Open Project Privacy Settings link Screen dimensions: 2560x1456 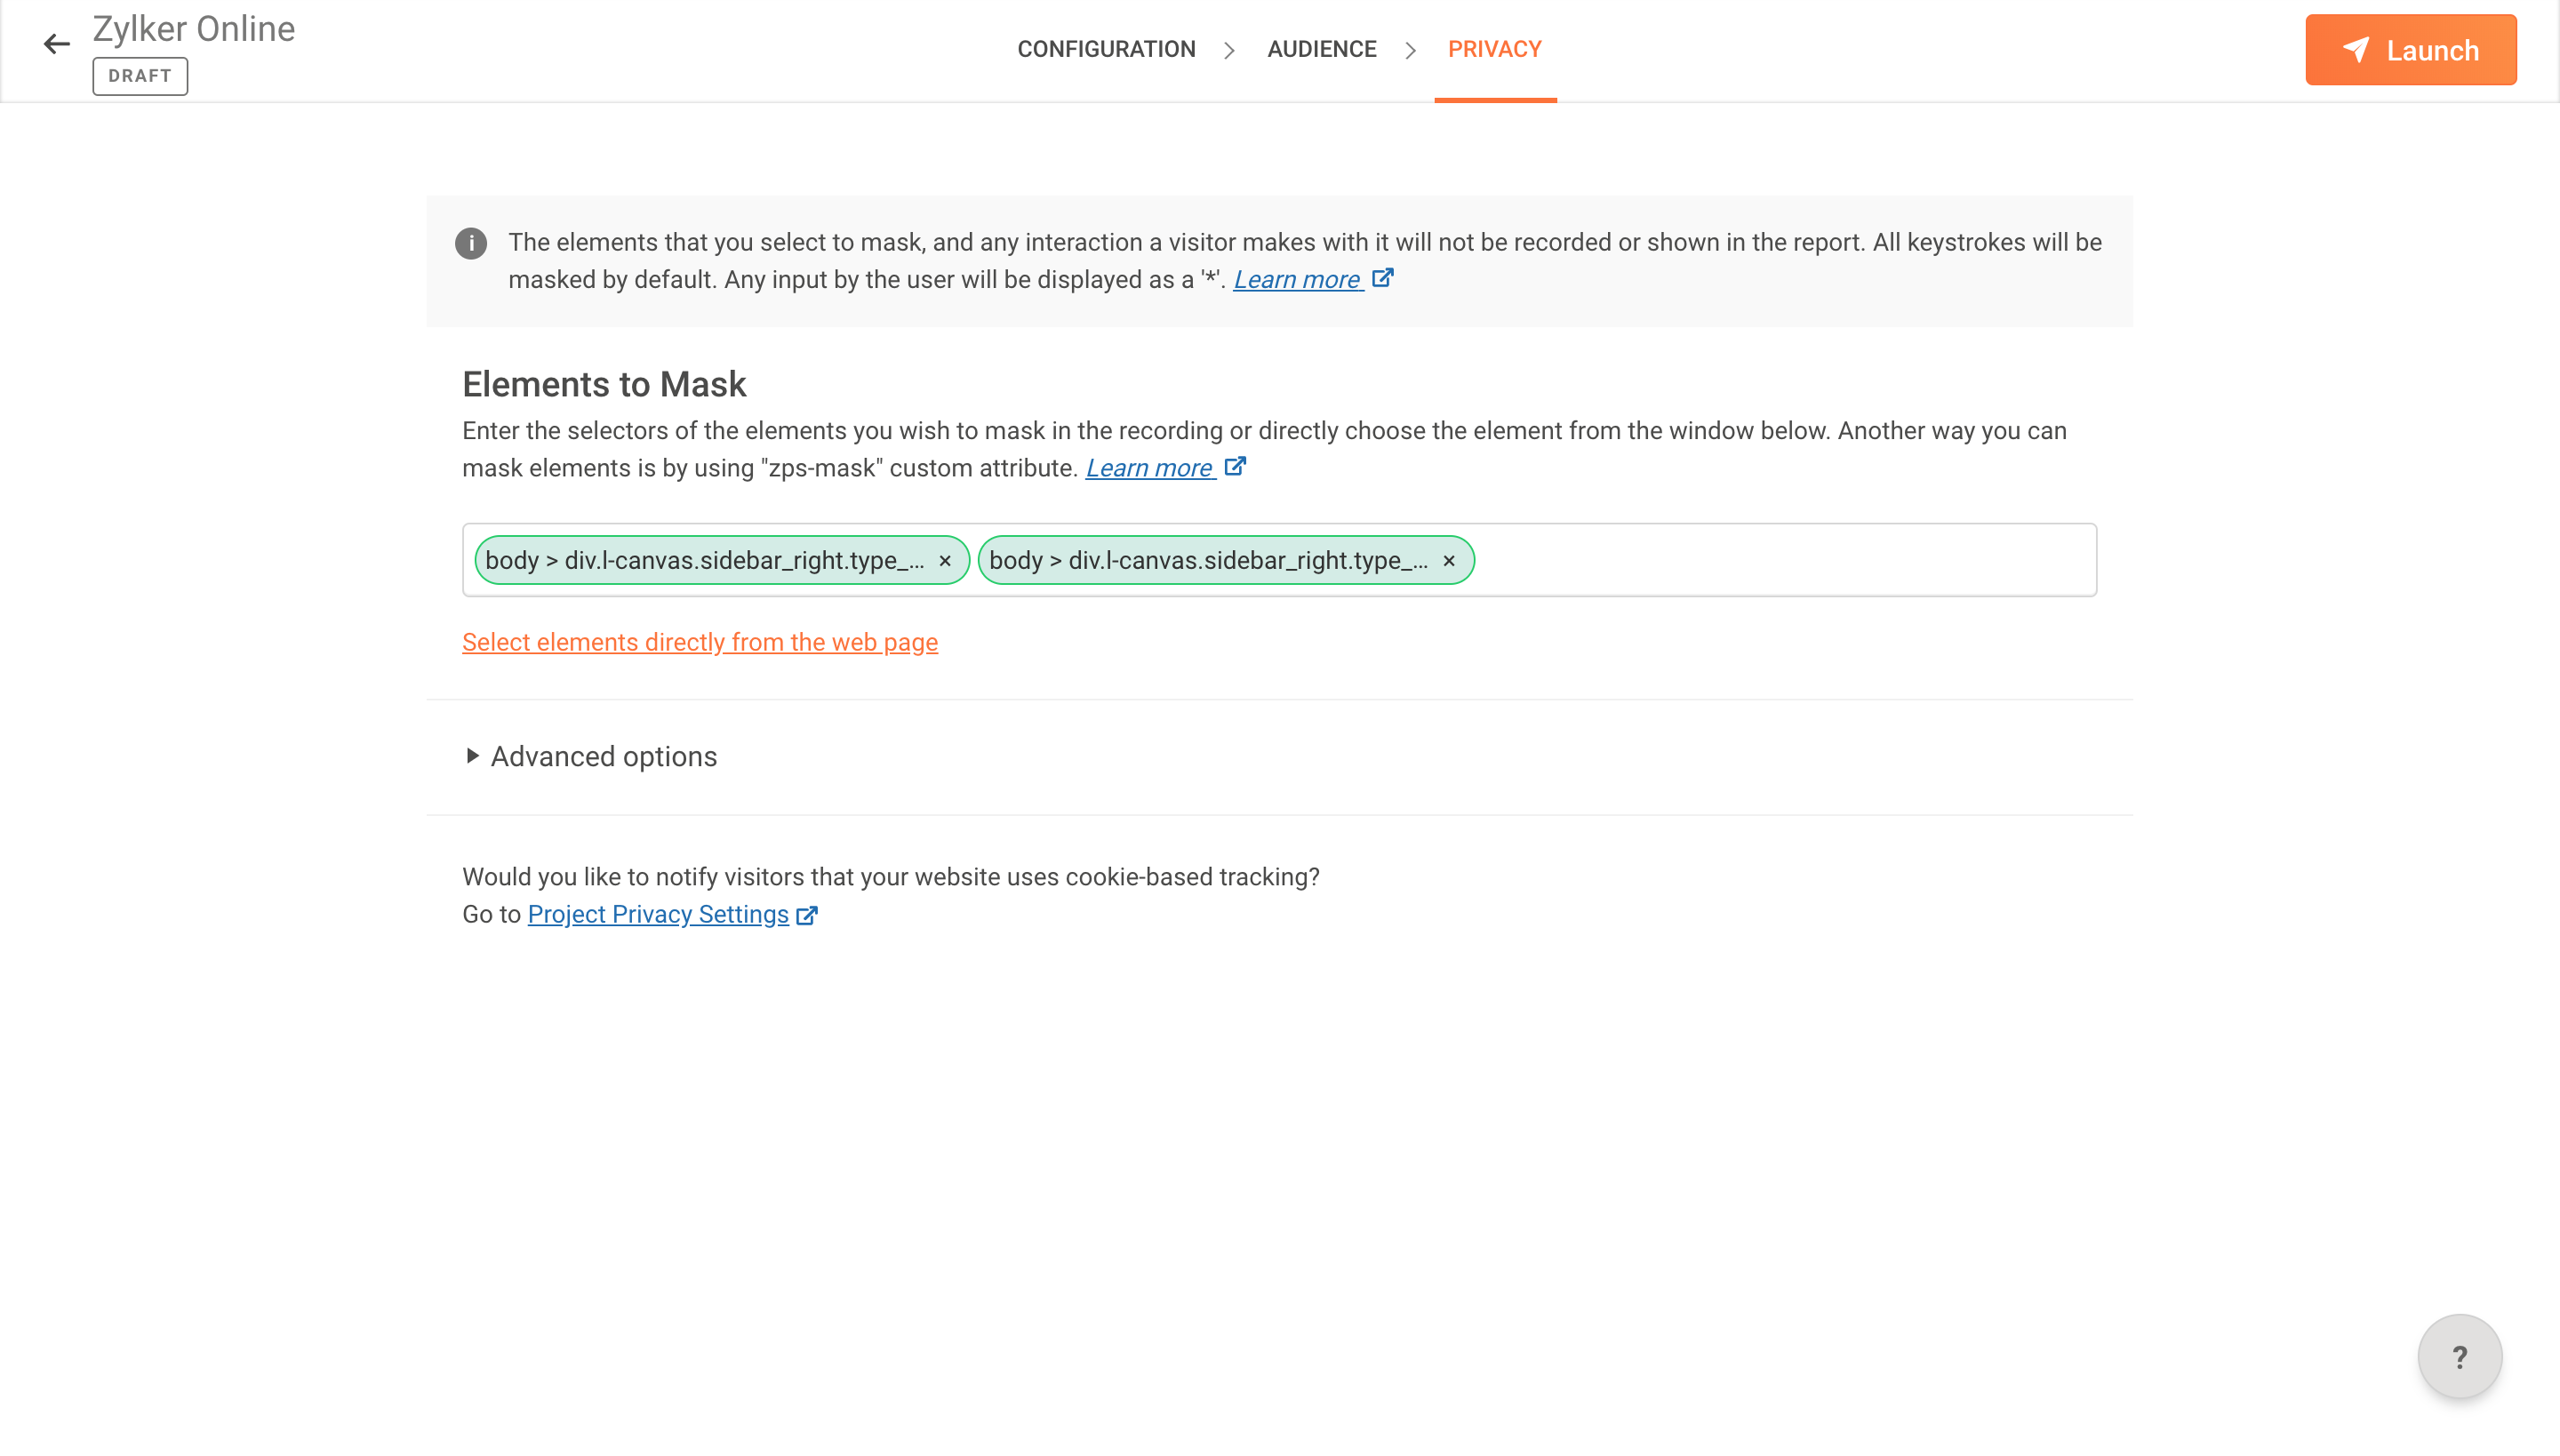click(658, 915)
